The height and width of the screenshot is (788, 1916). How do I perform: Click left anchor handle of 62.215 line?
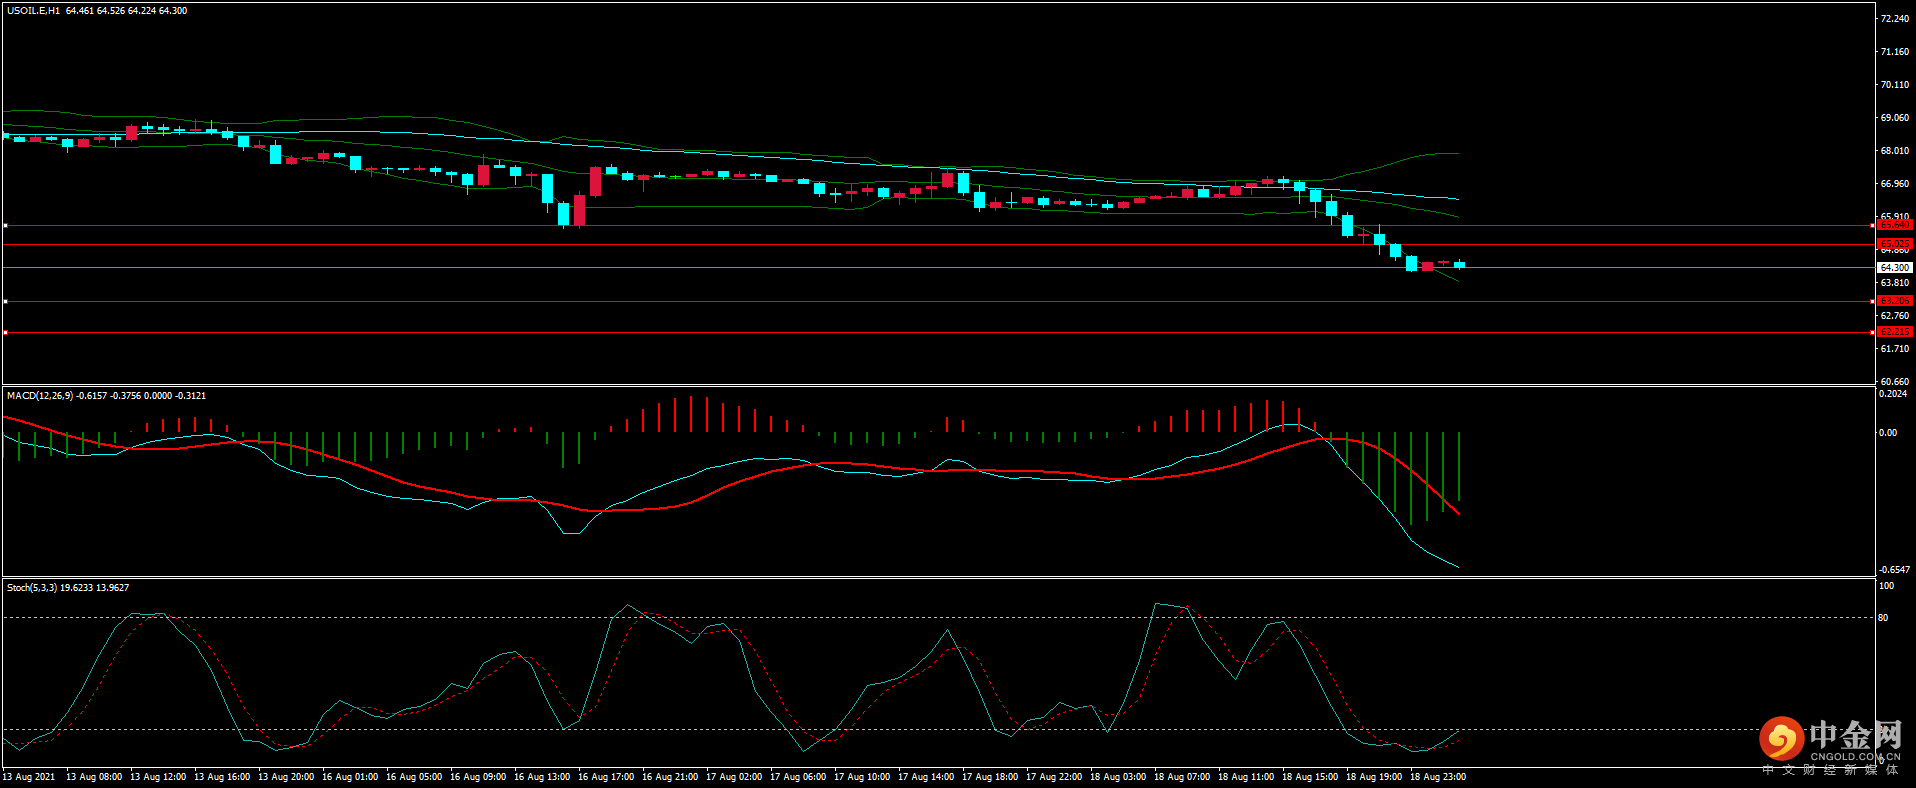click(6, 332)
